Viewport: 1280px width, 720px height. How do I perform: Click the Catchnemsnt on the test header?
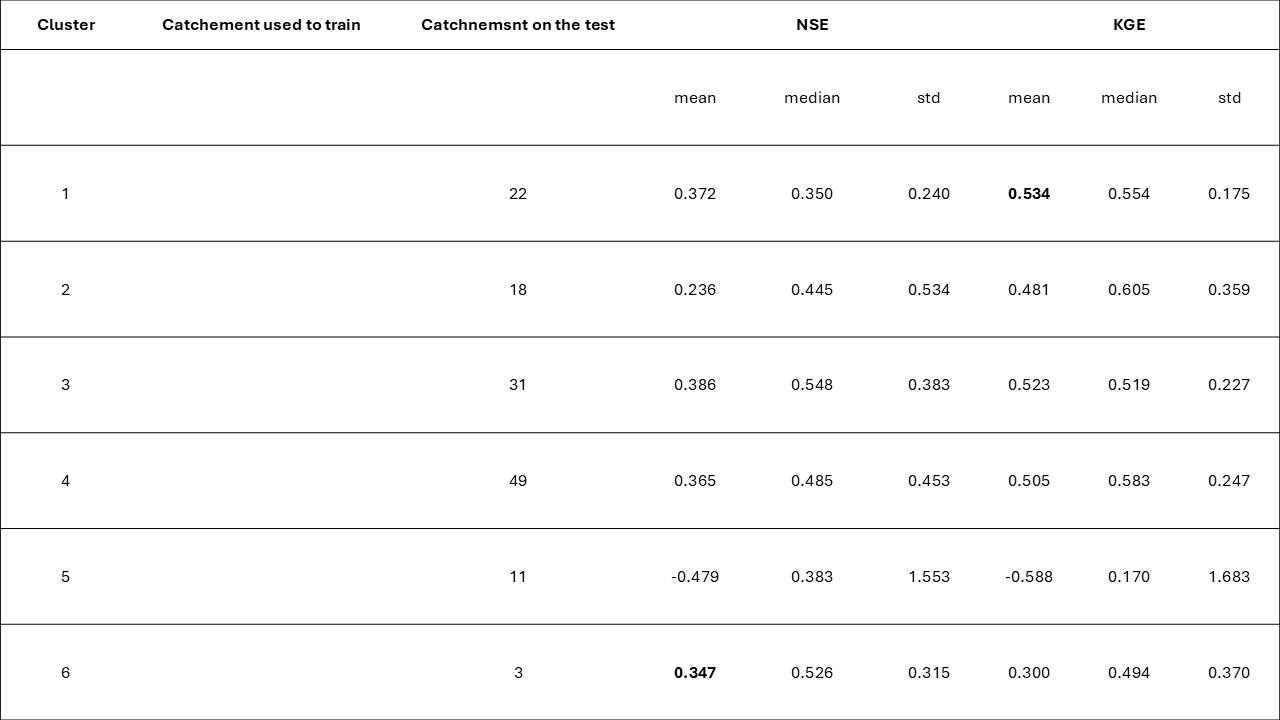(x=518, y=25)
